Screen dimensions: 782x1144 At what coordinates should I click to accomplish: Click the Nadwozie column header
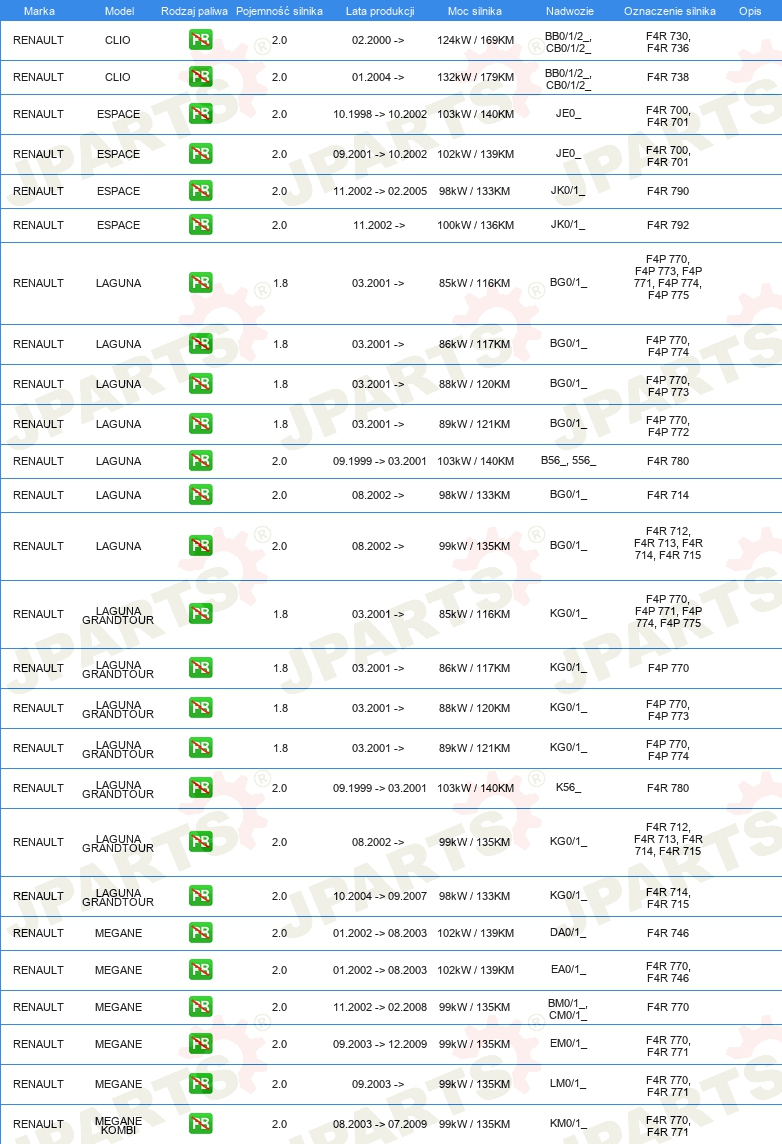[x=570, y=11]
